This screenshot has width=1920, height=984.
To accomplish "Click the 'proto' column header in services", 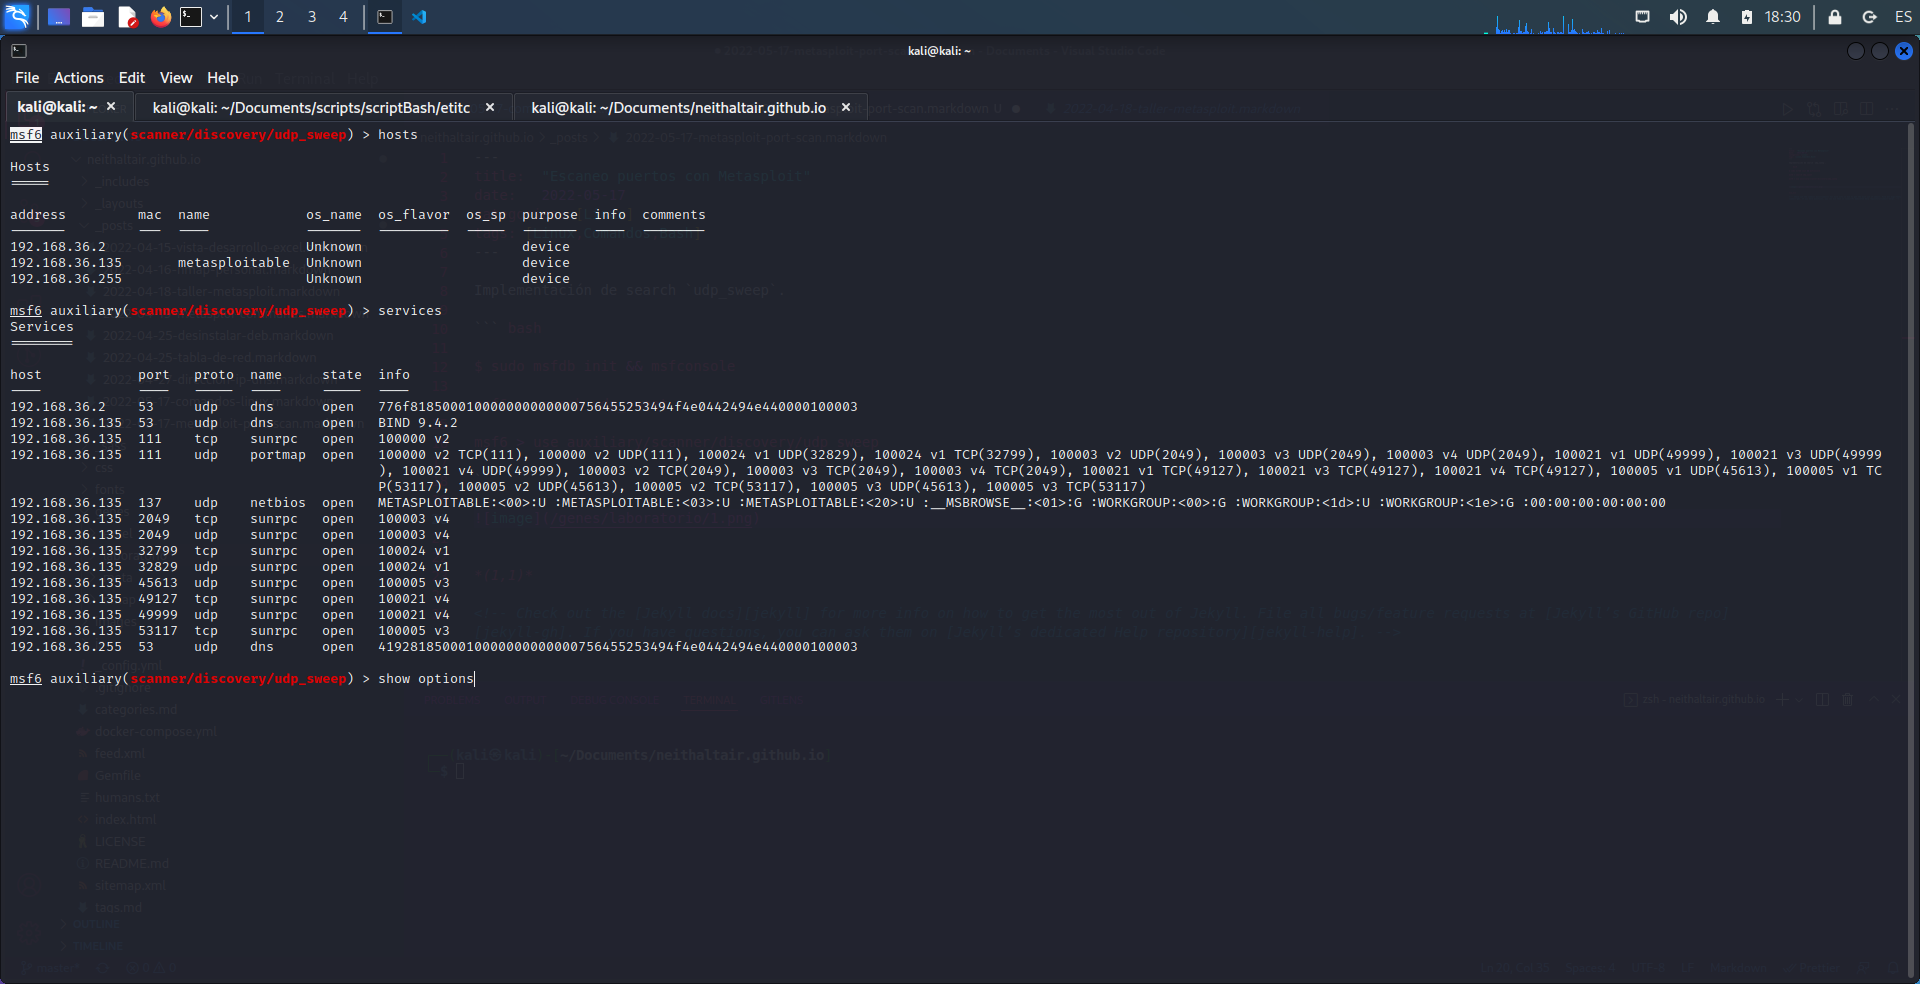I will [214, 375].
